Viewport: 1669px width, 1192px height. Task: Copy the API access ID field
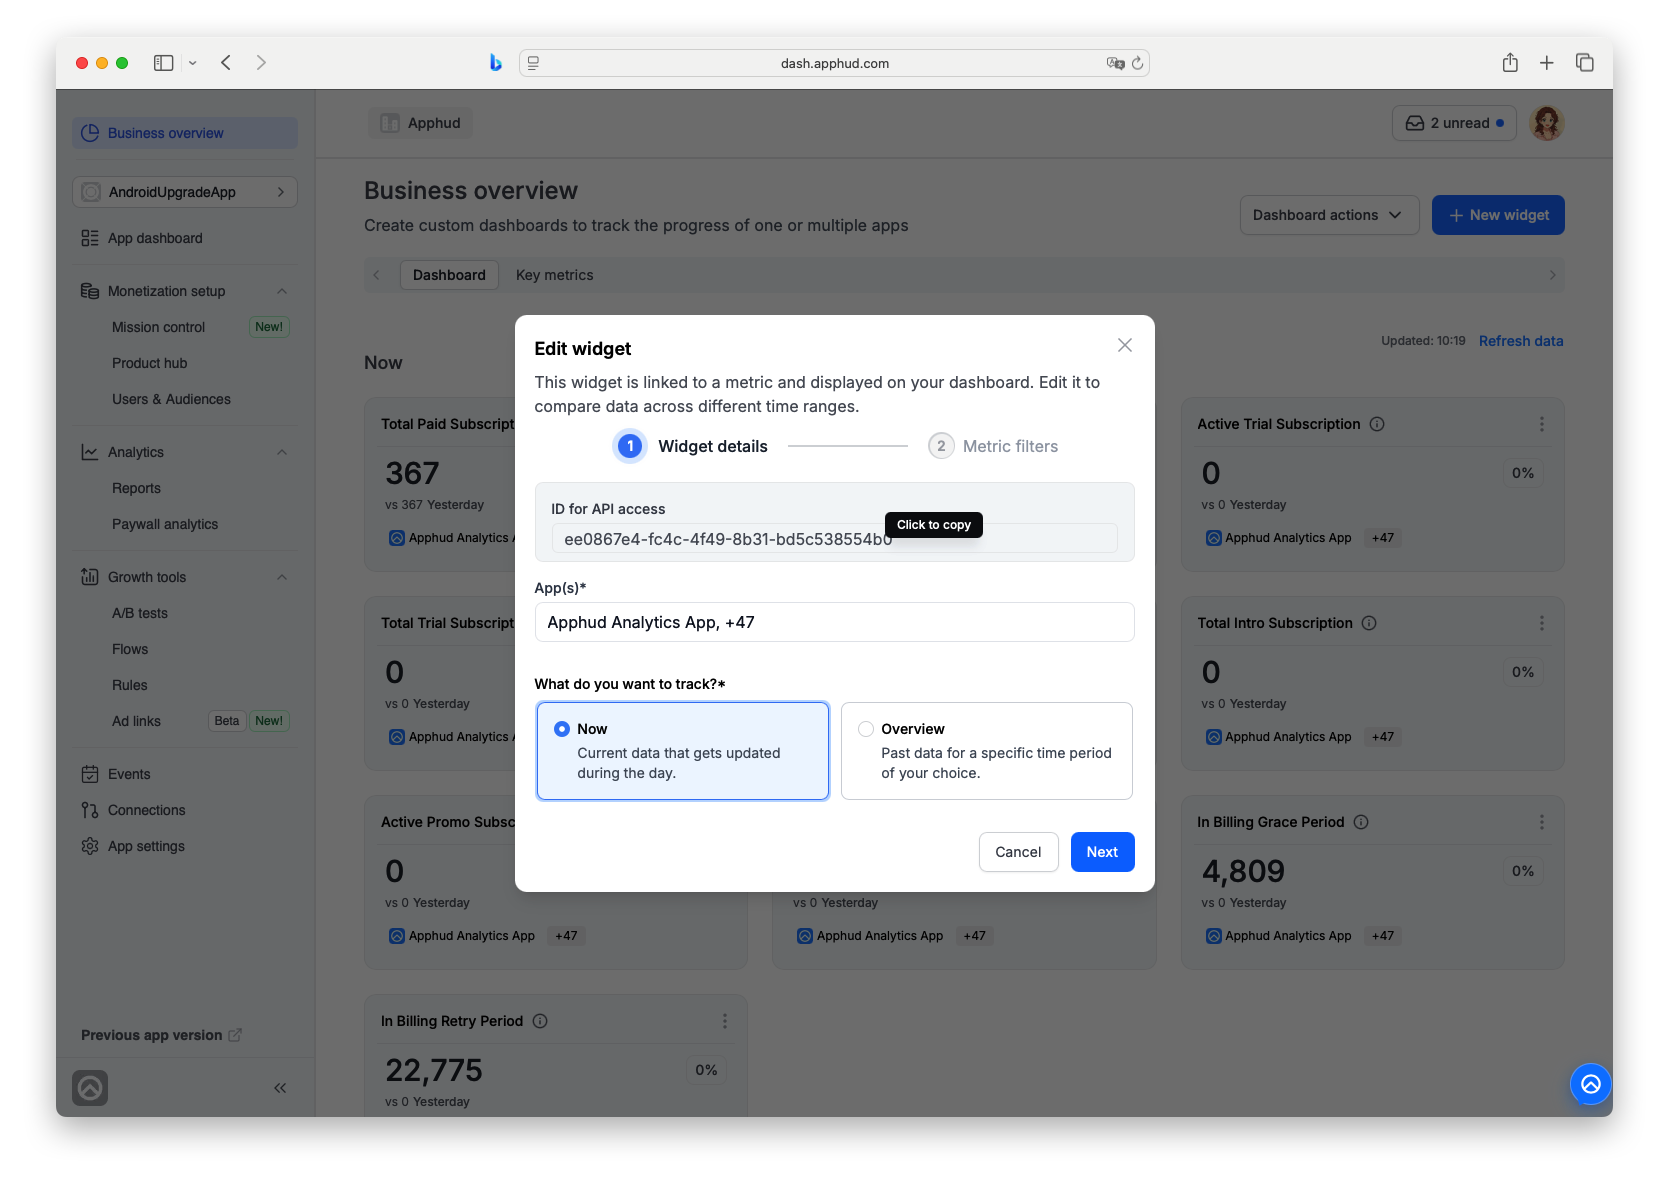tap(834, 539)
